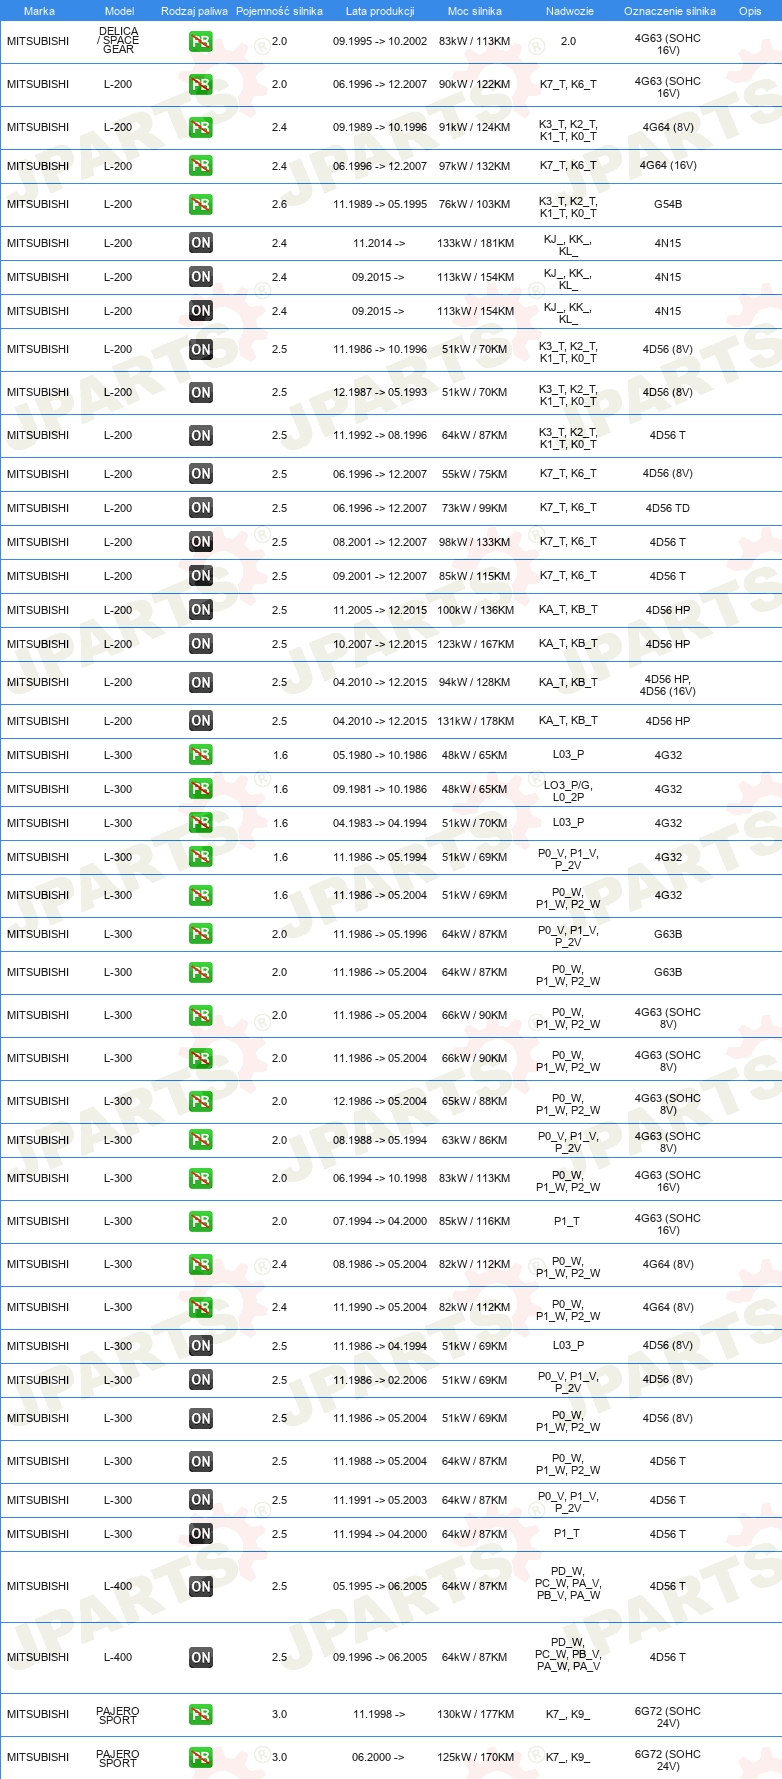Click the Model column header
Image resolution: width=782 pixels, height=1779 pixels.
point(120,11)
